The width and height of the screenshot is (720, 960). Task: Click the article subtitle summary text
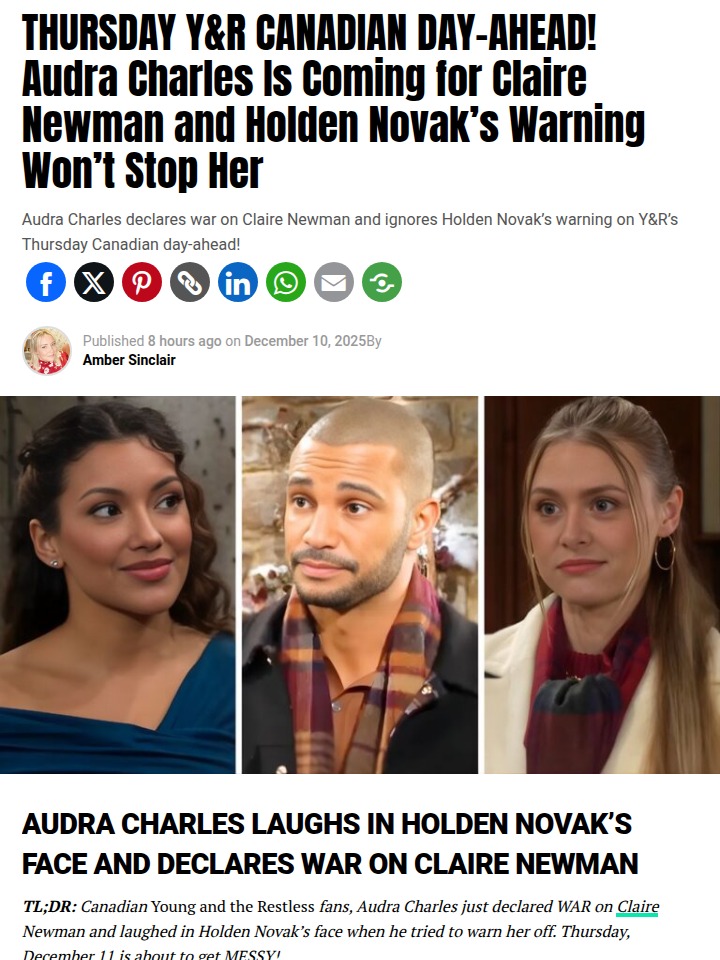click(x=350, y=231)
